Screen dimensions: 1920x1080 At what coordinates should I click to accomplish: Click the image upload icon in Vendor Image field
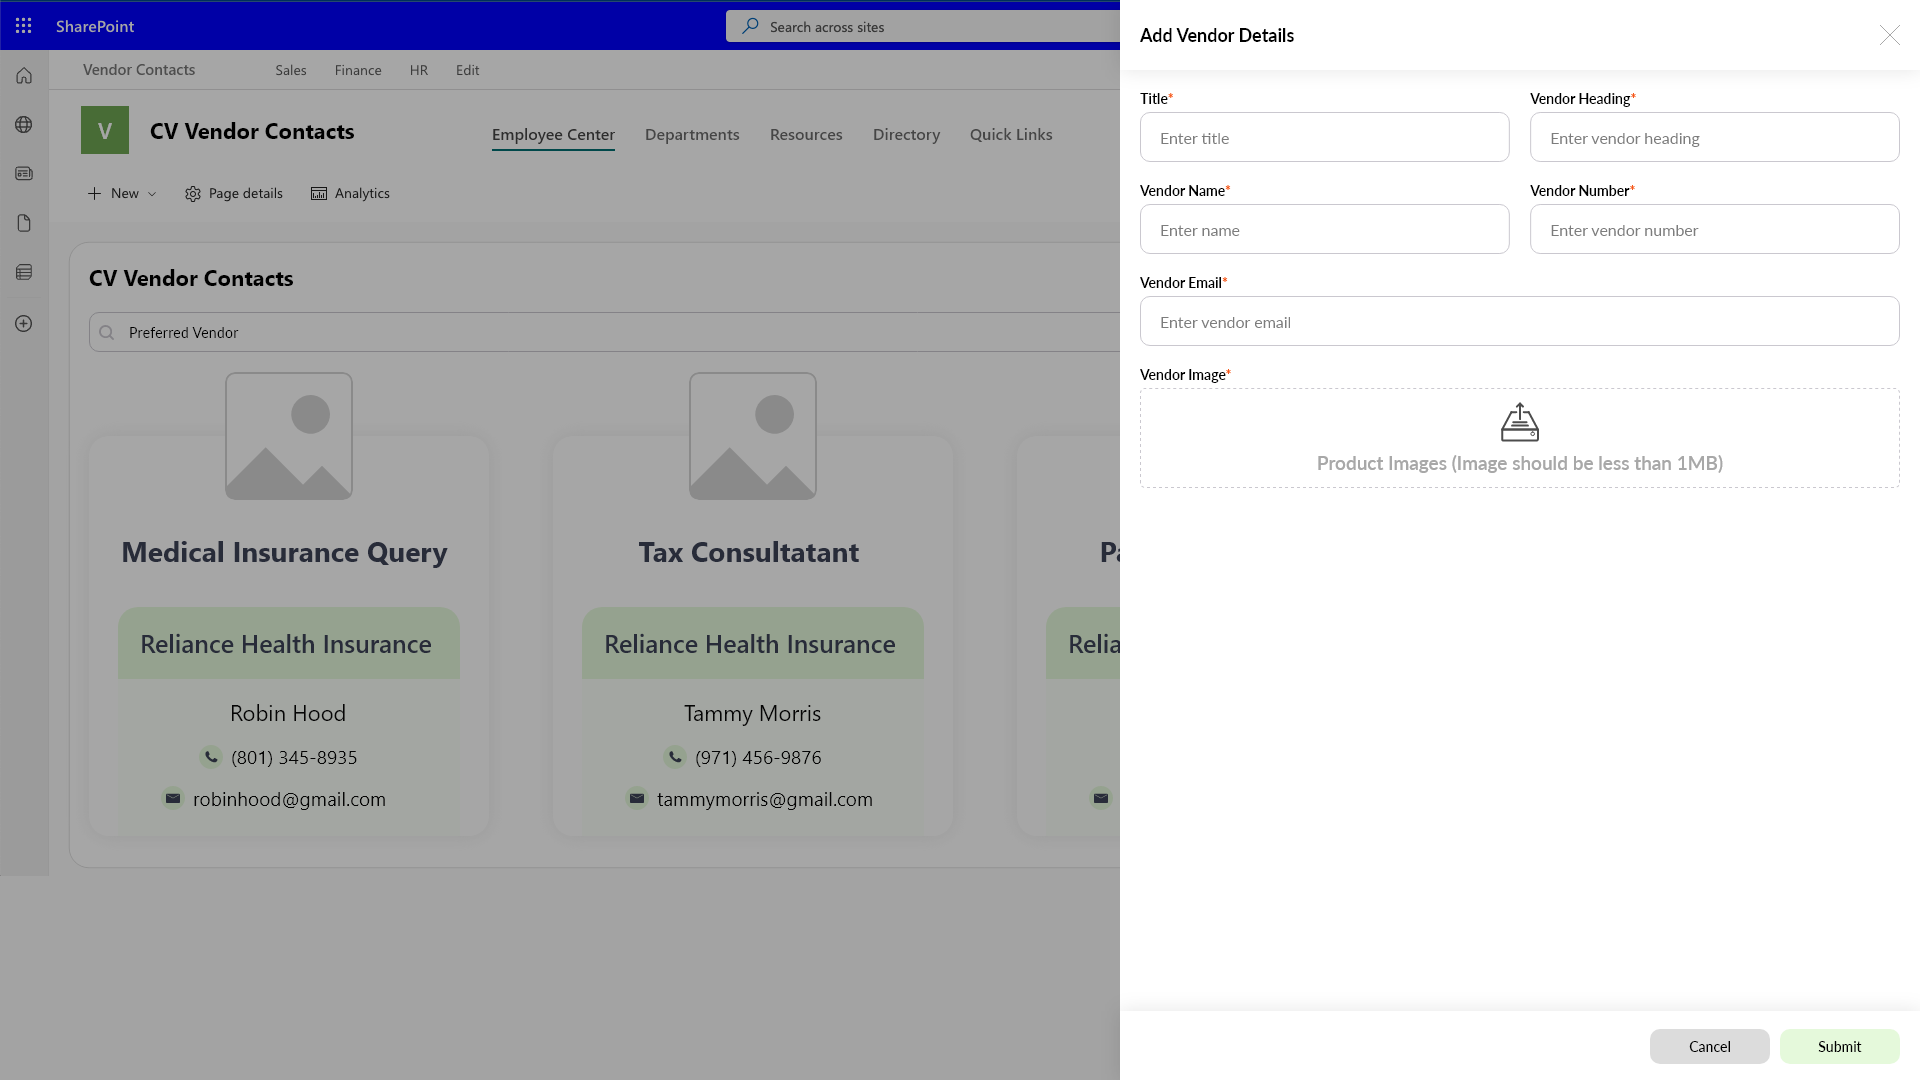pyautogui.click(x=1519, y=422)
